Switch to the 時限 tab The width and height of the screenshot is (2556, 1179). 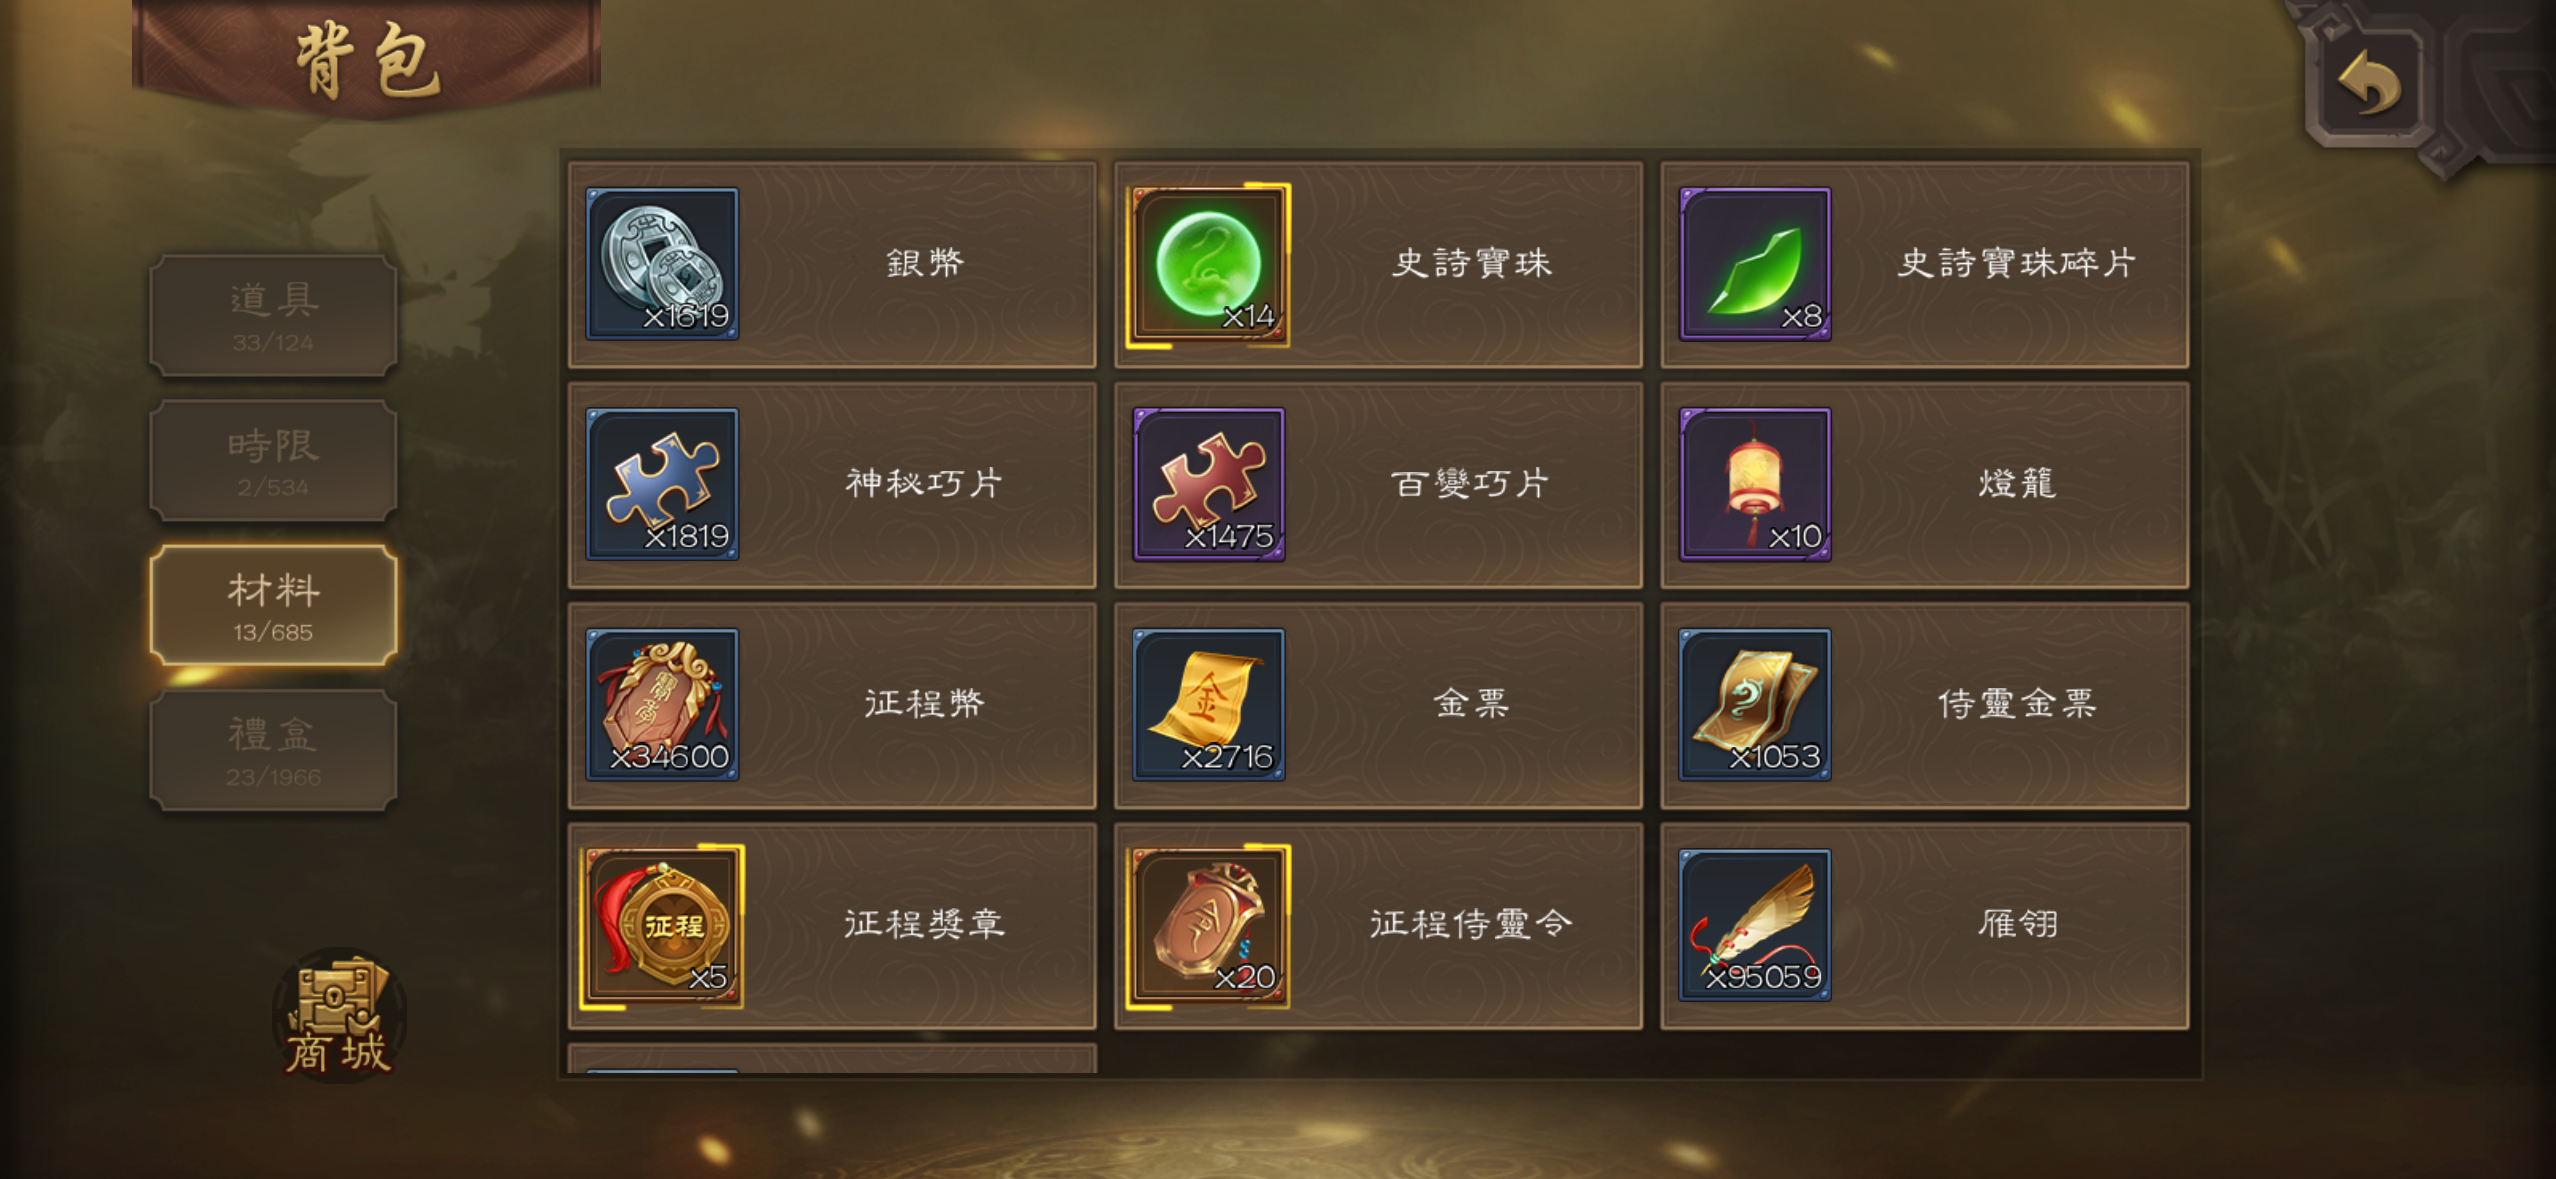coord(273,461)
